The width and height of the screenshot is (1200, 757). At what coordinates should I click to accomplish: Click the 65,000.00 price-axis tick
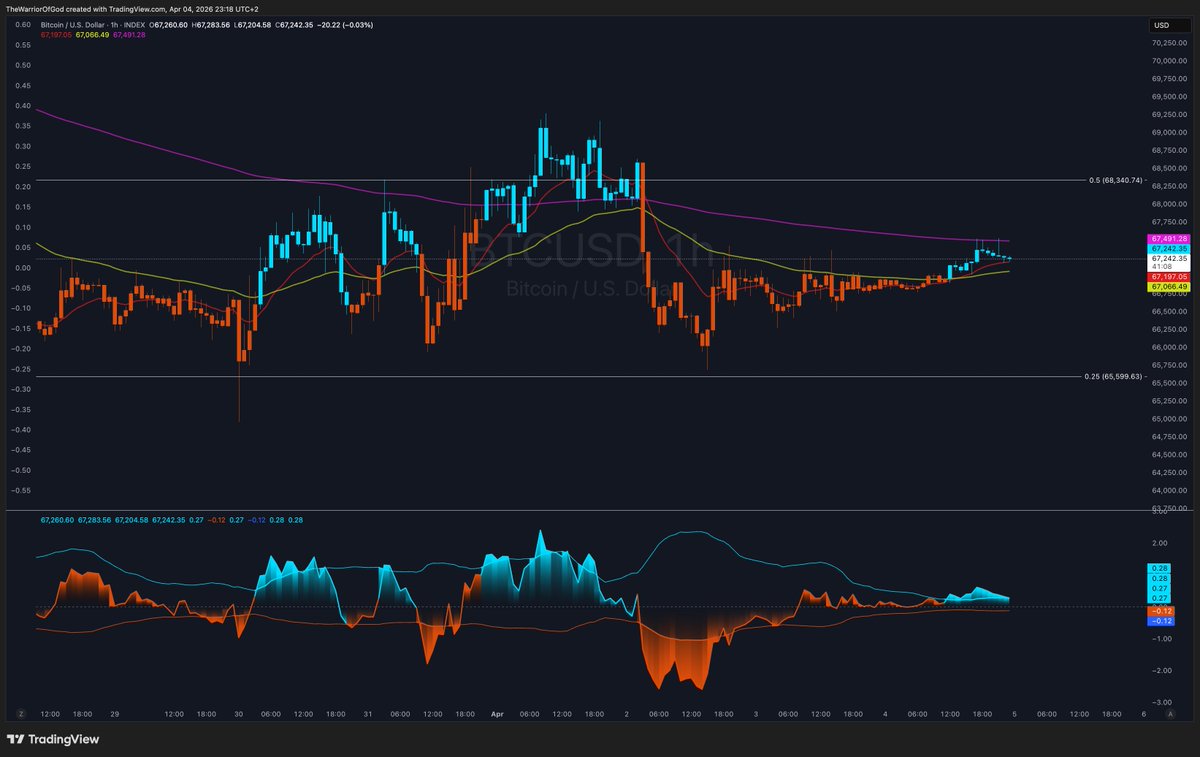(1168, 419)
